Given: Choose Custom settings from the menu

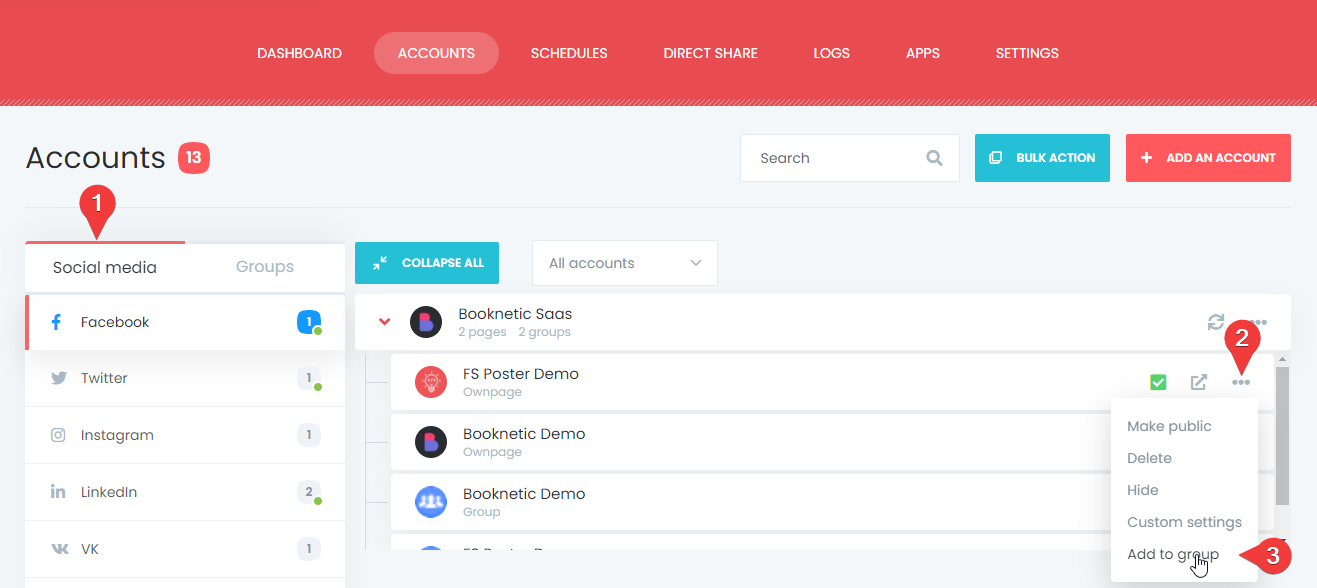Looking at the screenshot, I should click(1184, 522).
